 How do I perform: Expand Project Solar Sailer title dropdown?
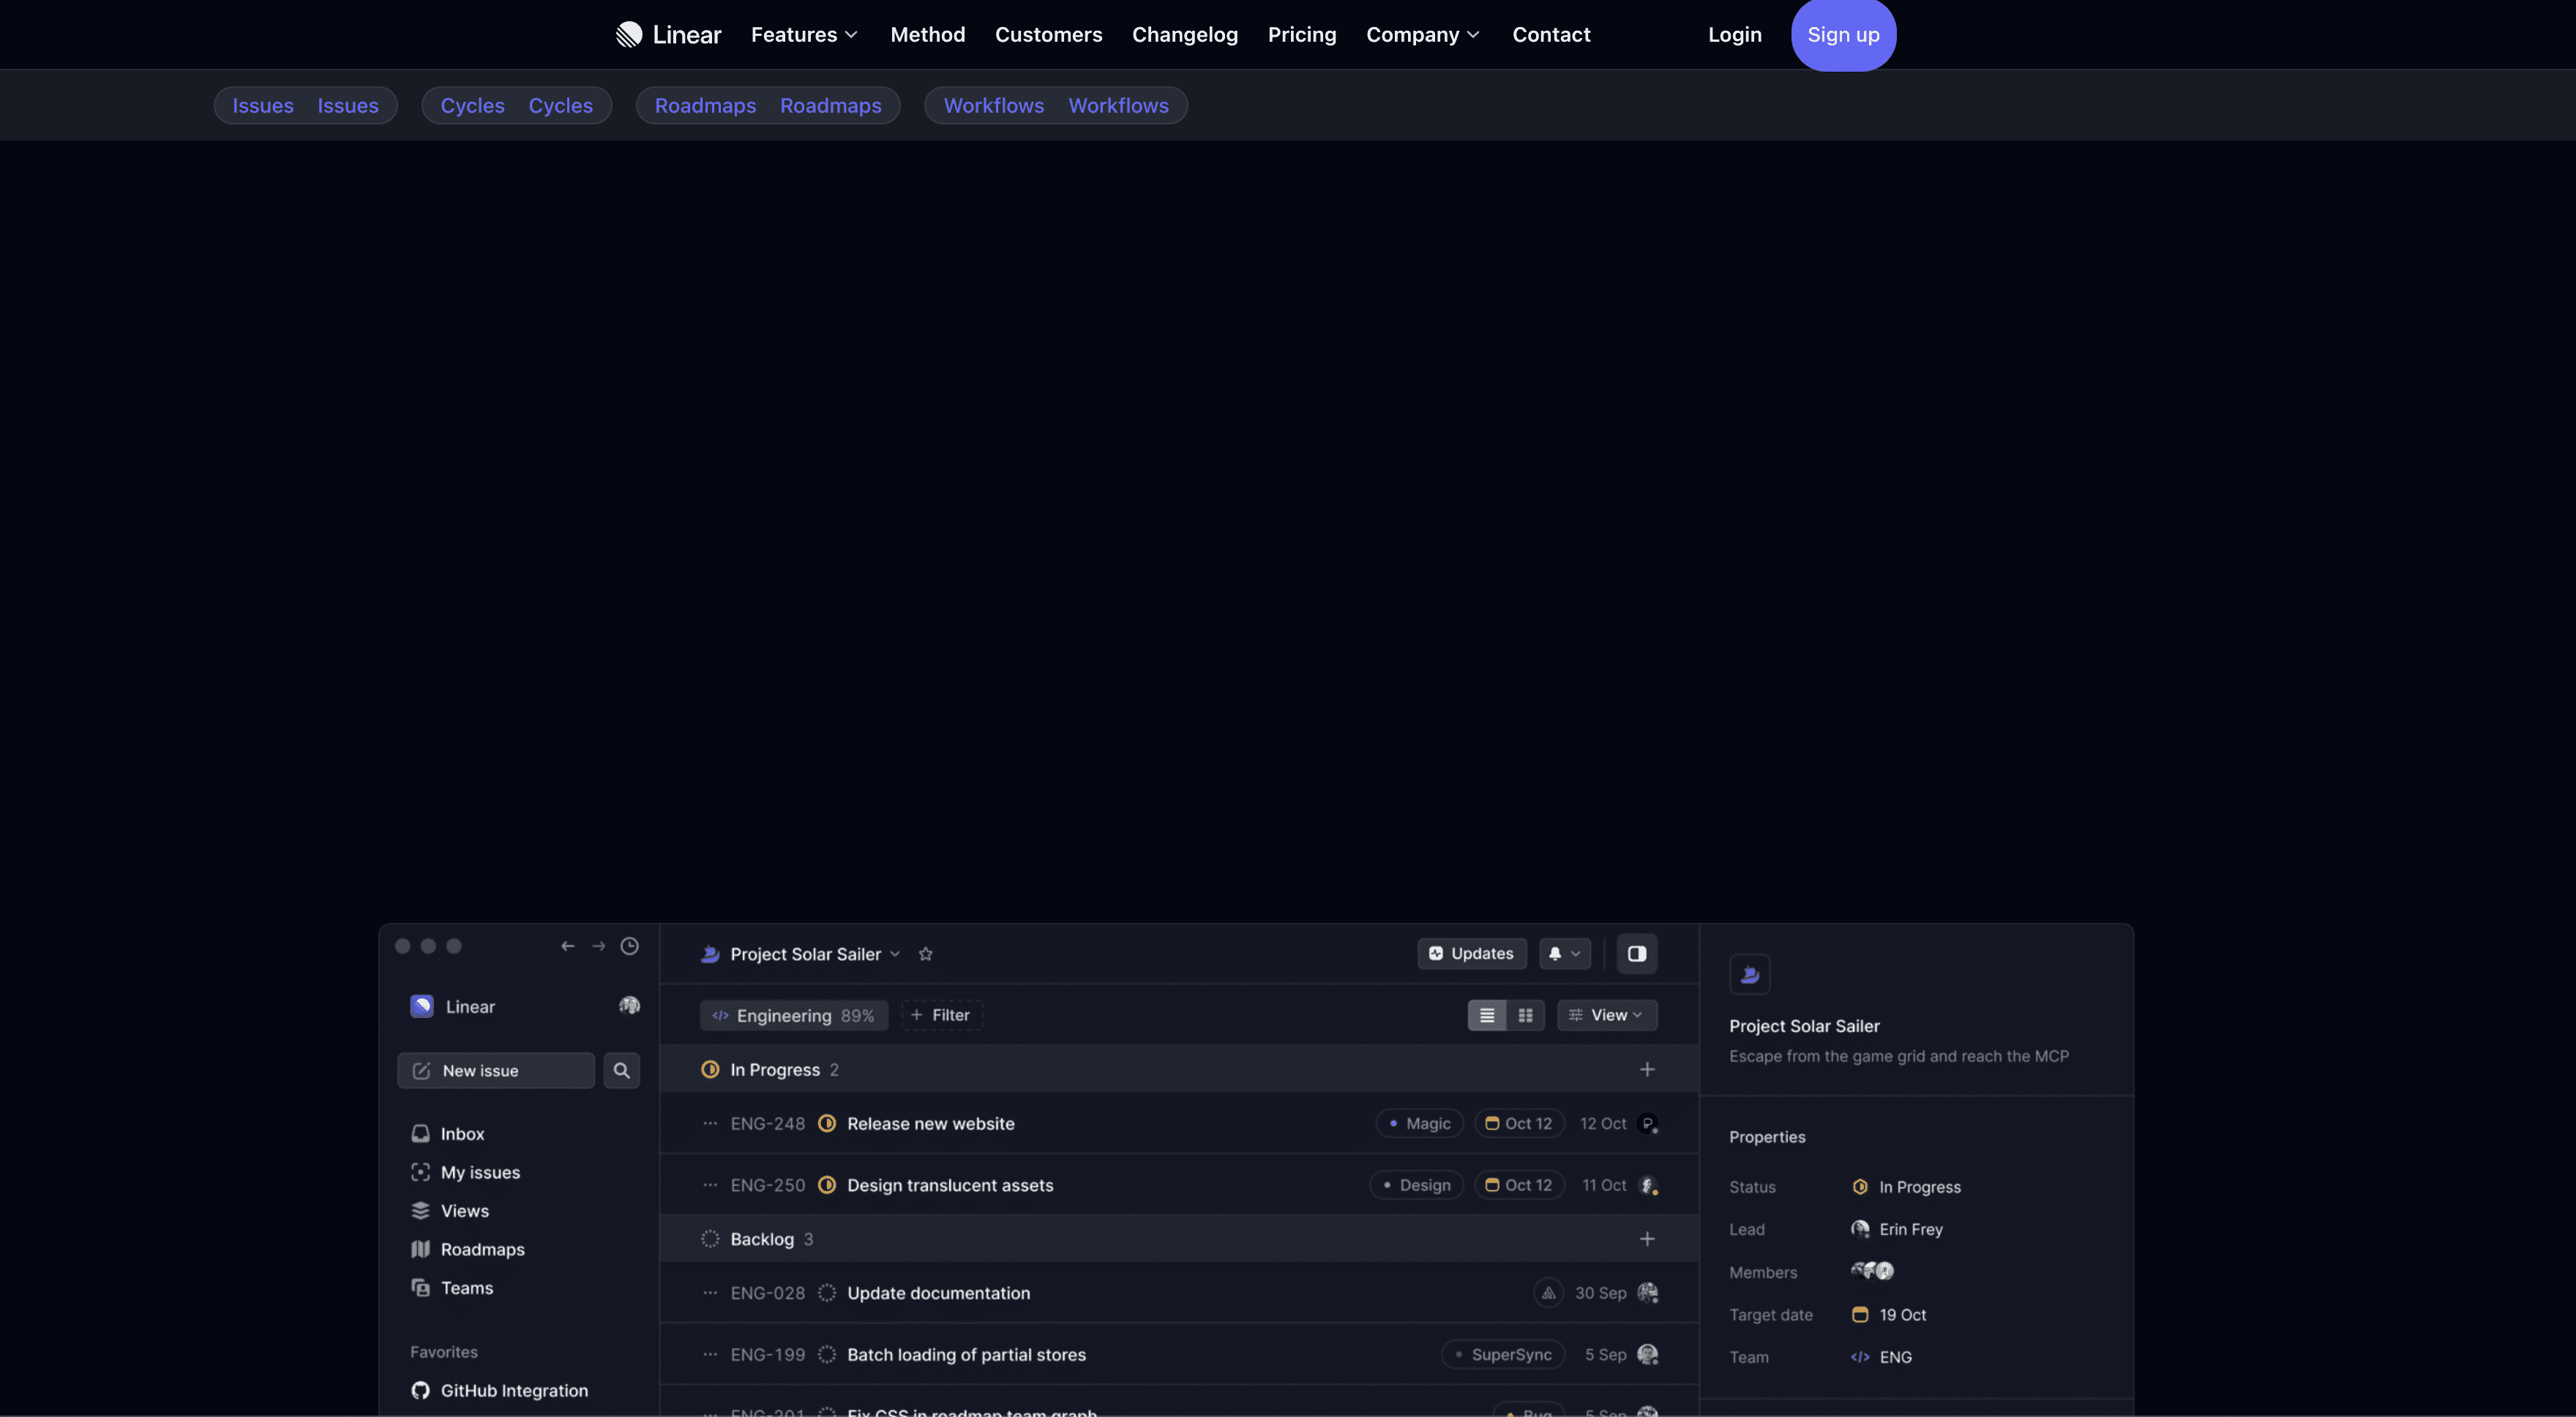895,954
